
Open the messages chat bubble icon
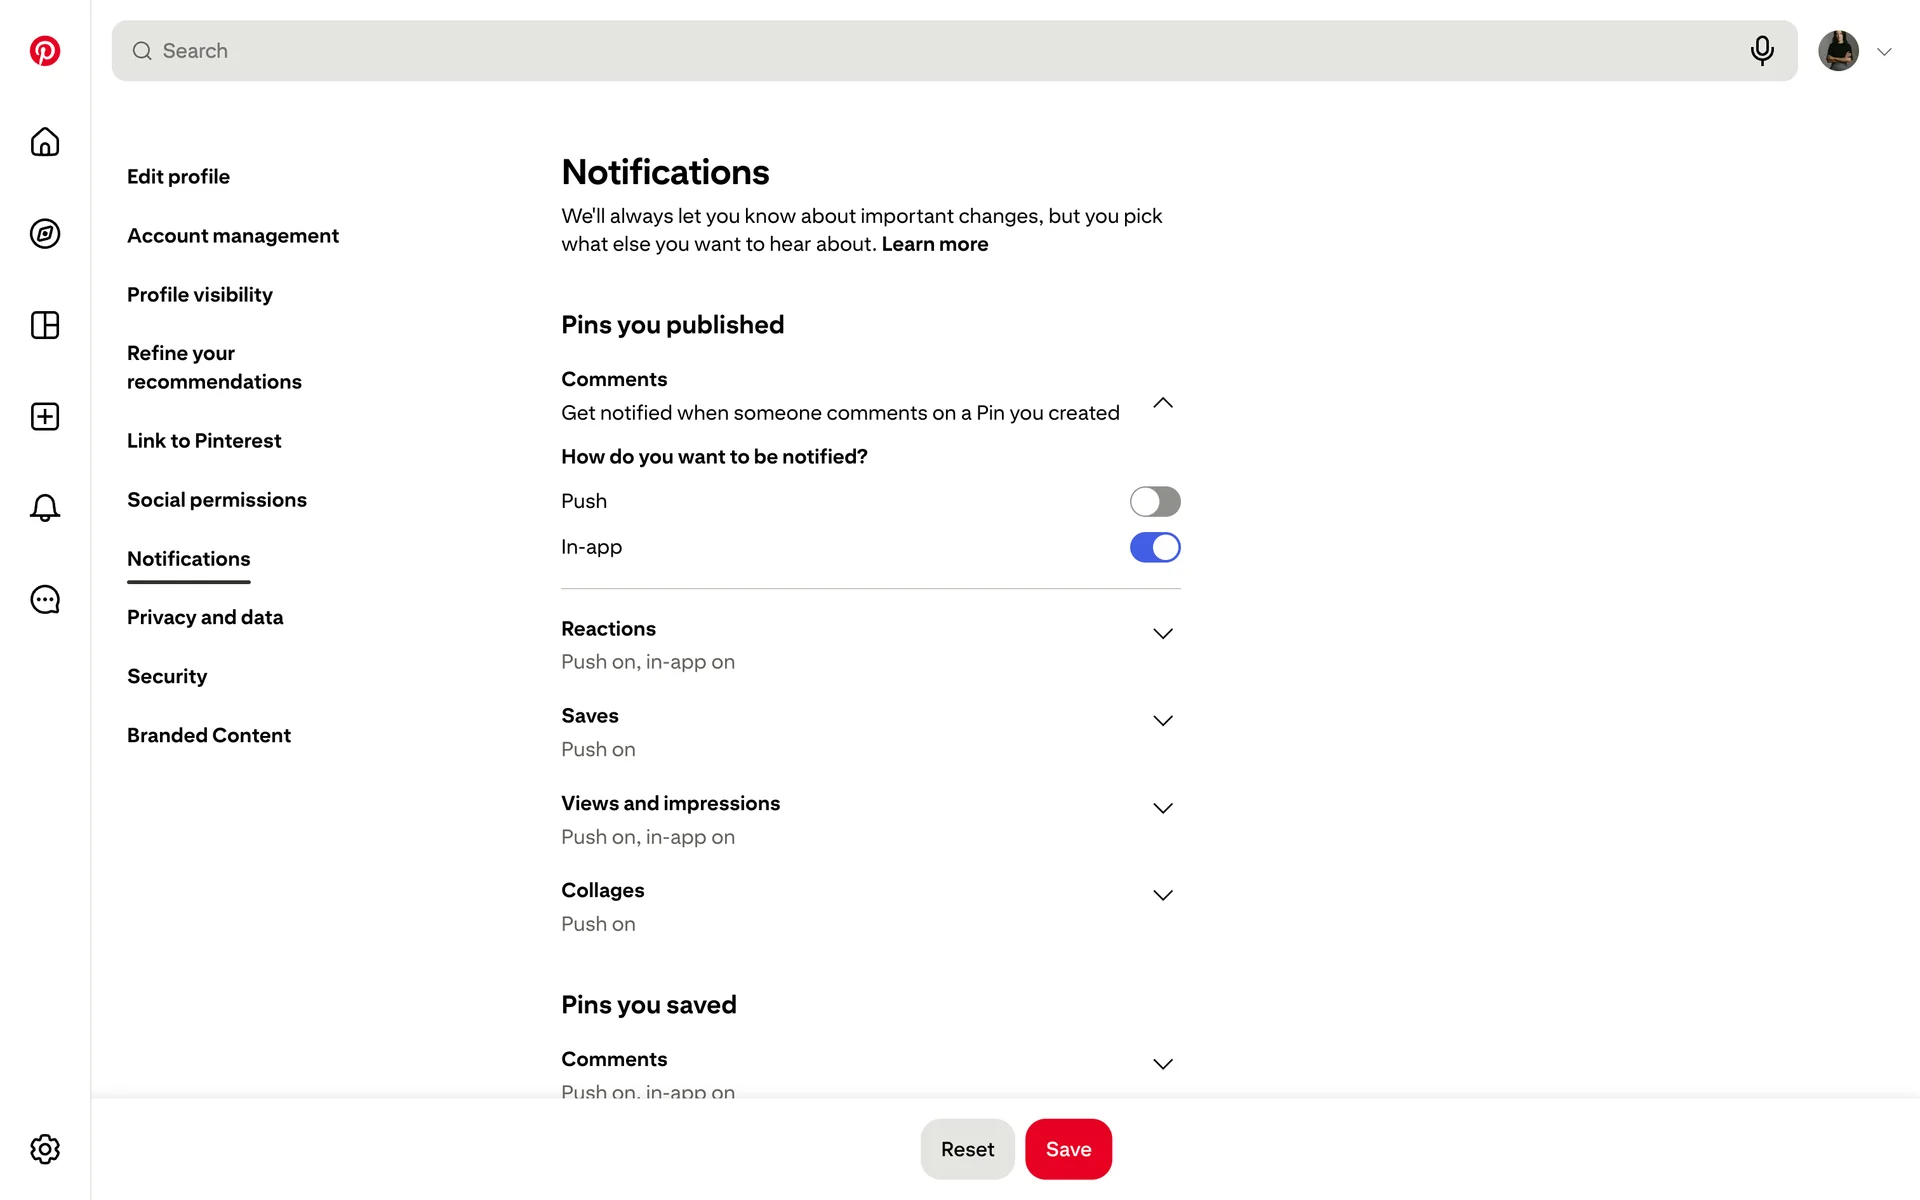(45, 600)
